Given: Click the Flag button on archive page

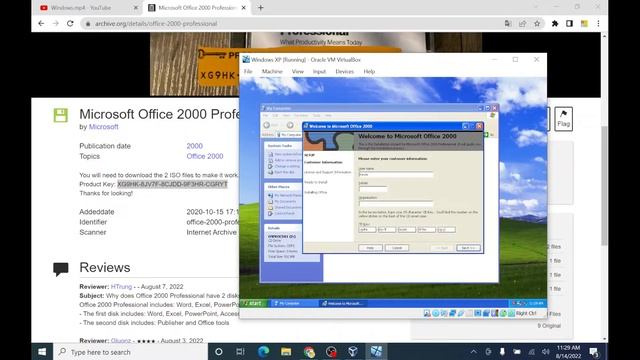Looking at the screenshot, I should (564, 118).
